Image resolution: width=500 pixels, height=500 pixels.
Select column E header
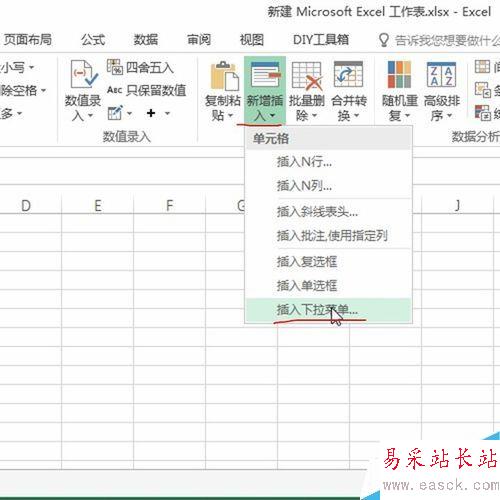[98, 206]
